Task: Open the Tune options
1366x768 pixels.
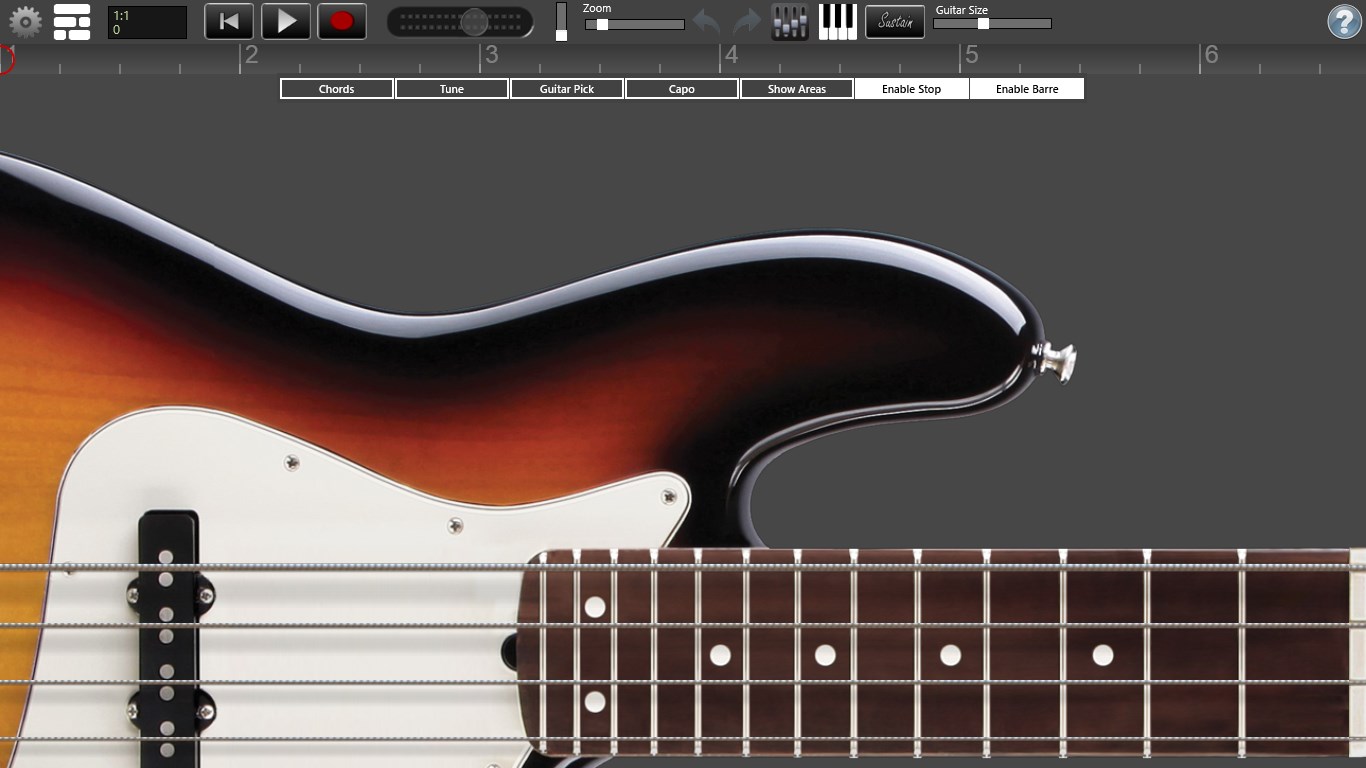Action: 452,89
